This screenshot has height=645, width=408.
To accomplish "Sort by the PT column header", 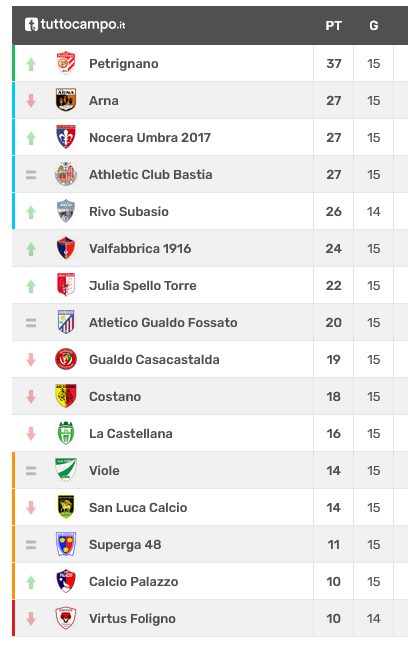I will pos(334,26).
